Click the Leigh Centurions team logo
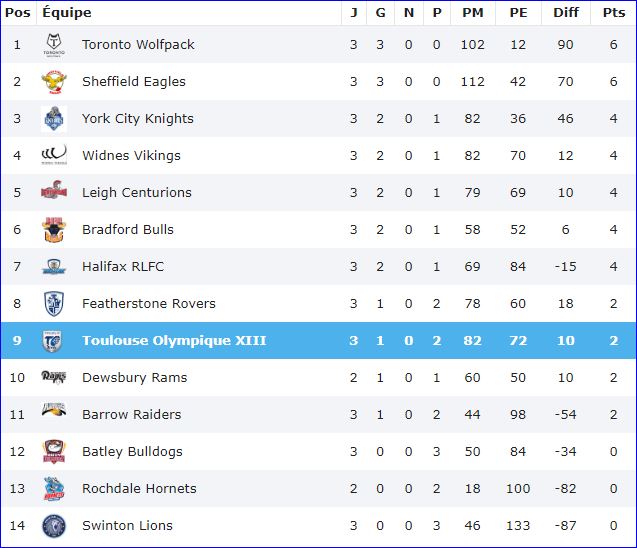This screenshot has height=548, width=637. coord(54,193)
